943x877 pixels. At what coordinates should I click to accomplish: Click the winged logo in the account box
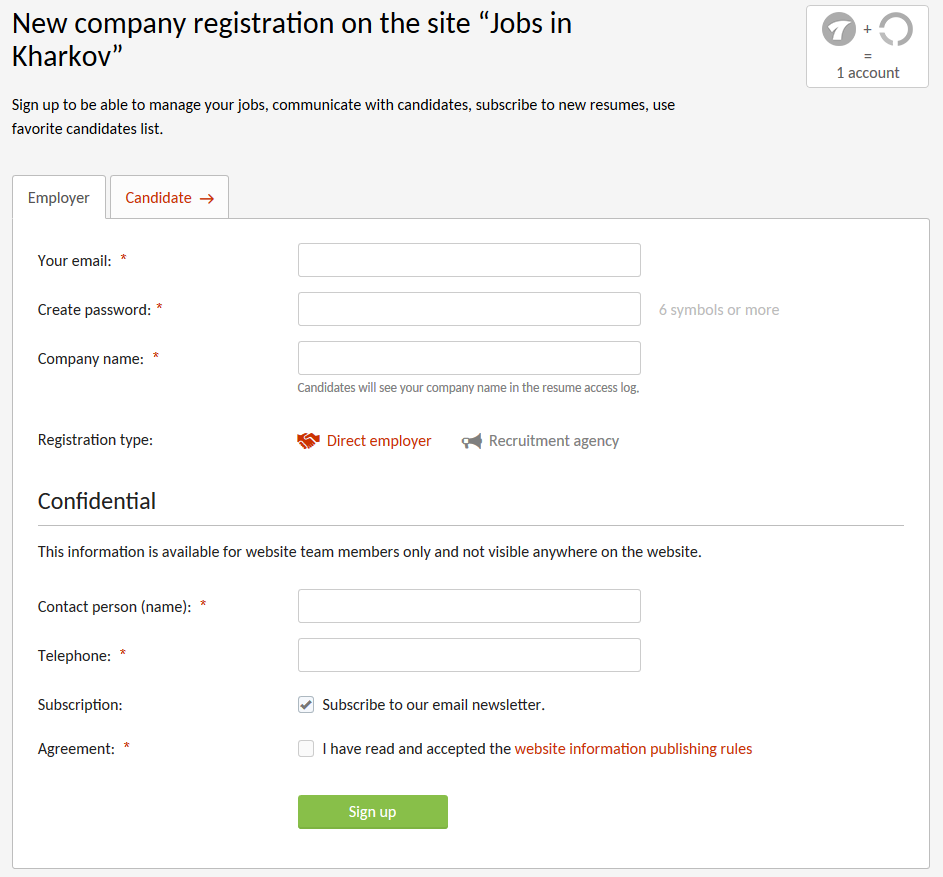coord(839,30)
